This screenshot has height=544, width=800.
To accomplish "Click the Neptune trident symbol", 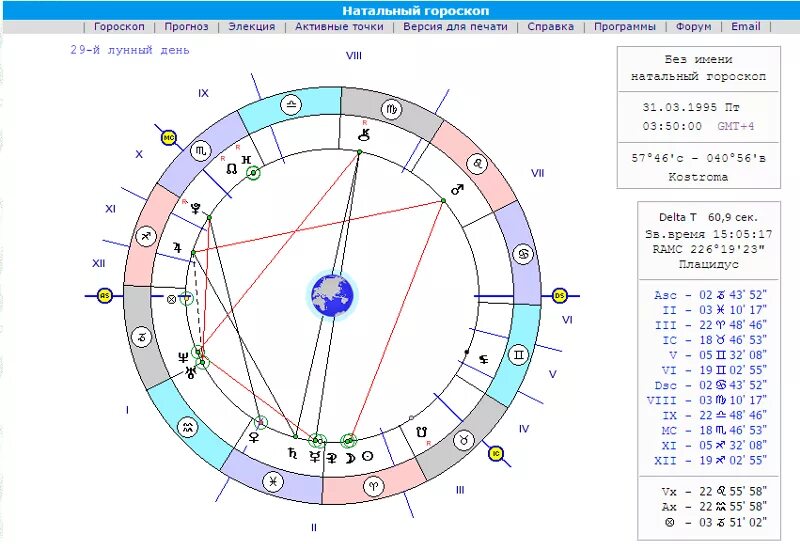I will pos(183,358).
